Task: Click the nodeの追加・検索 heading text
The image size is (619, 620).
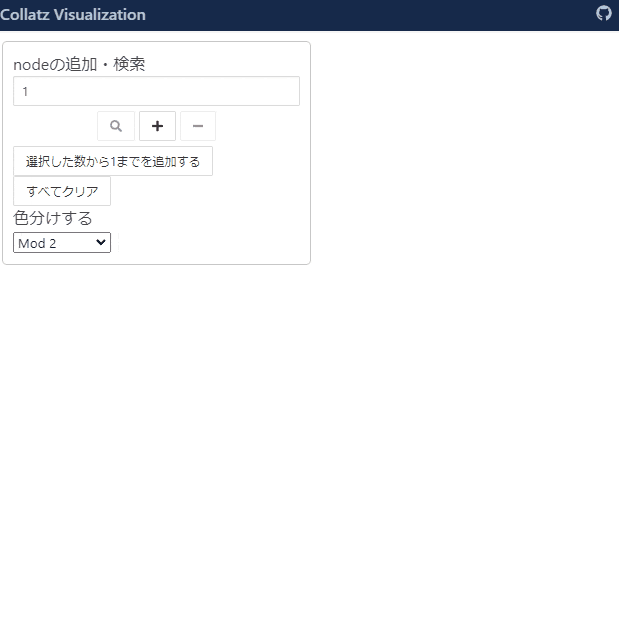Action: (x=79, y=64)
